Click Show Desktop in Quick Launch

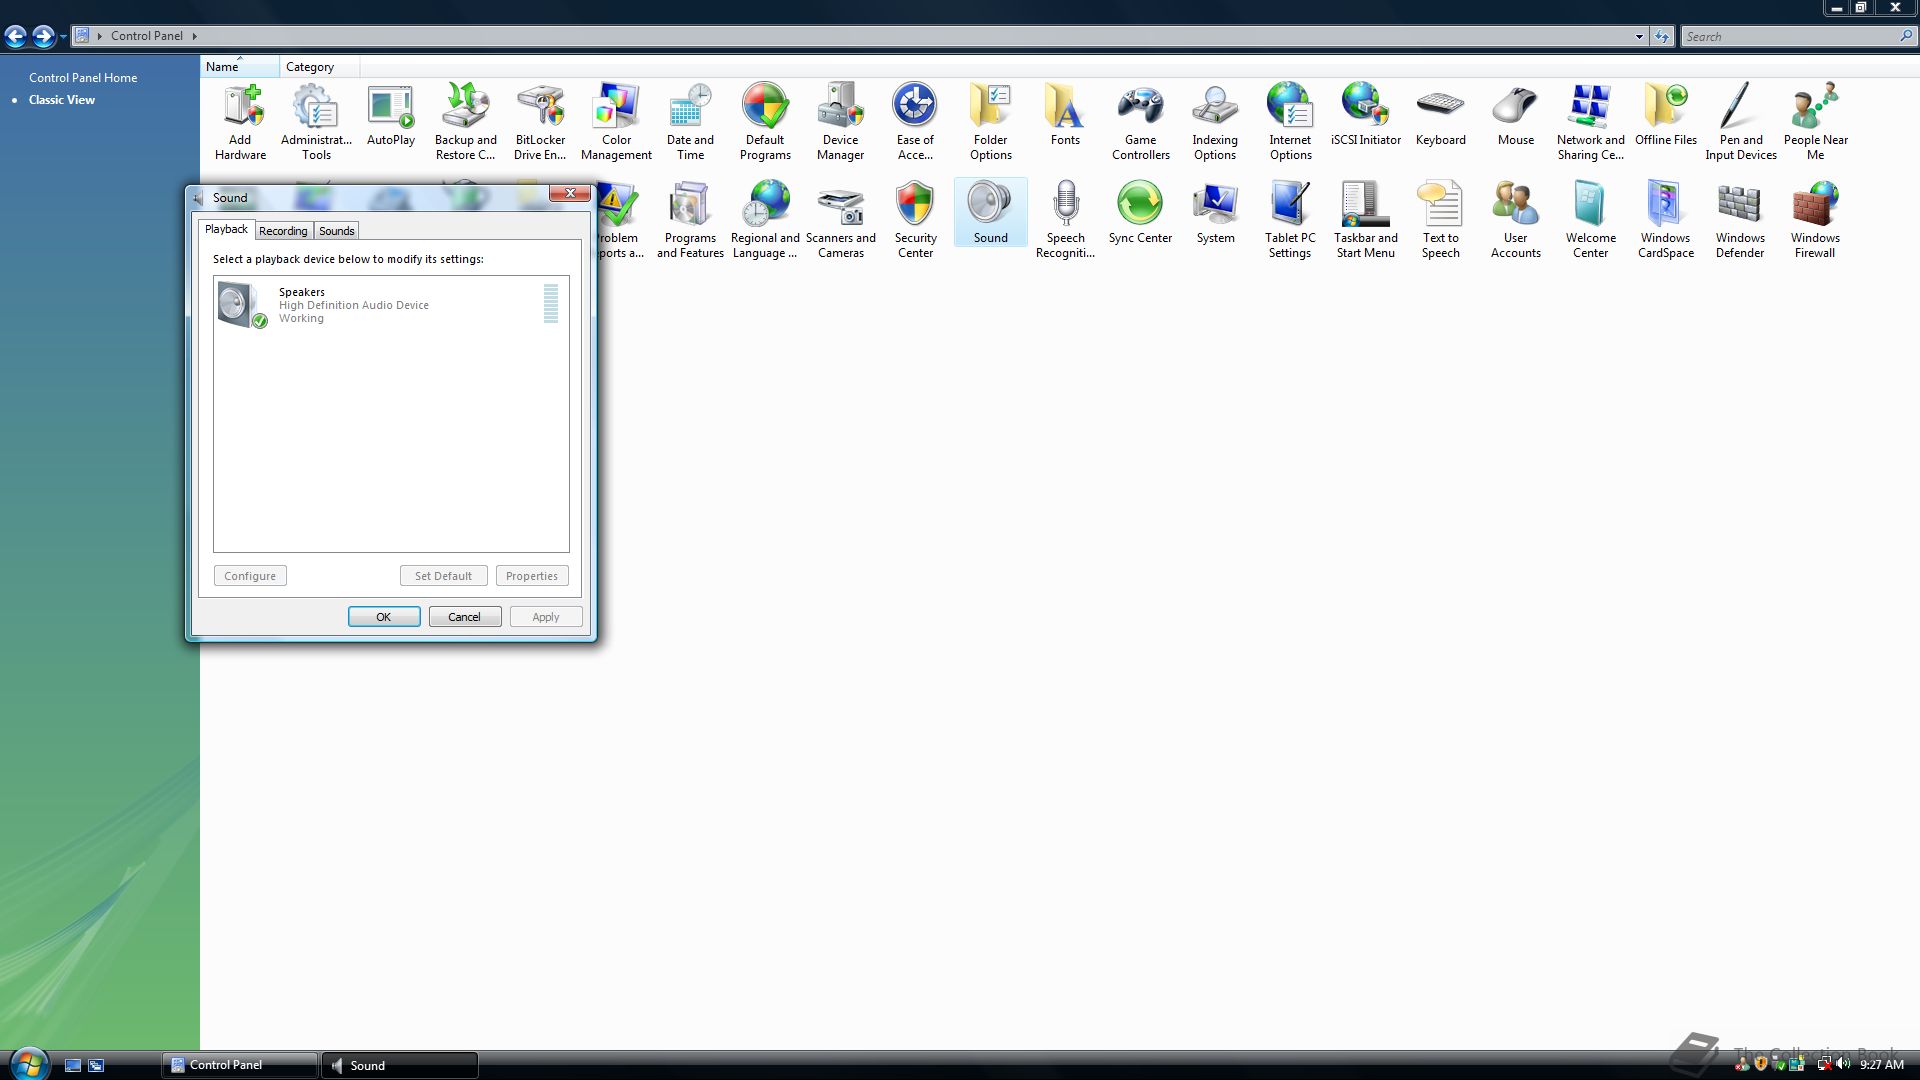[73, 1065]
